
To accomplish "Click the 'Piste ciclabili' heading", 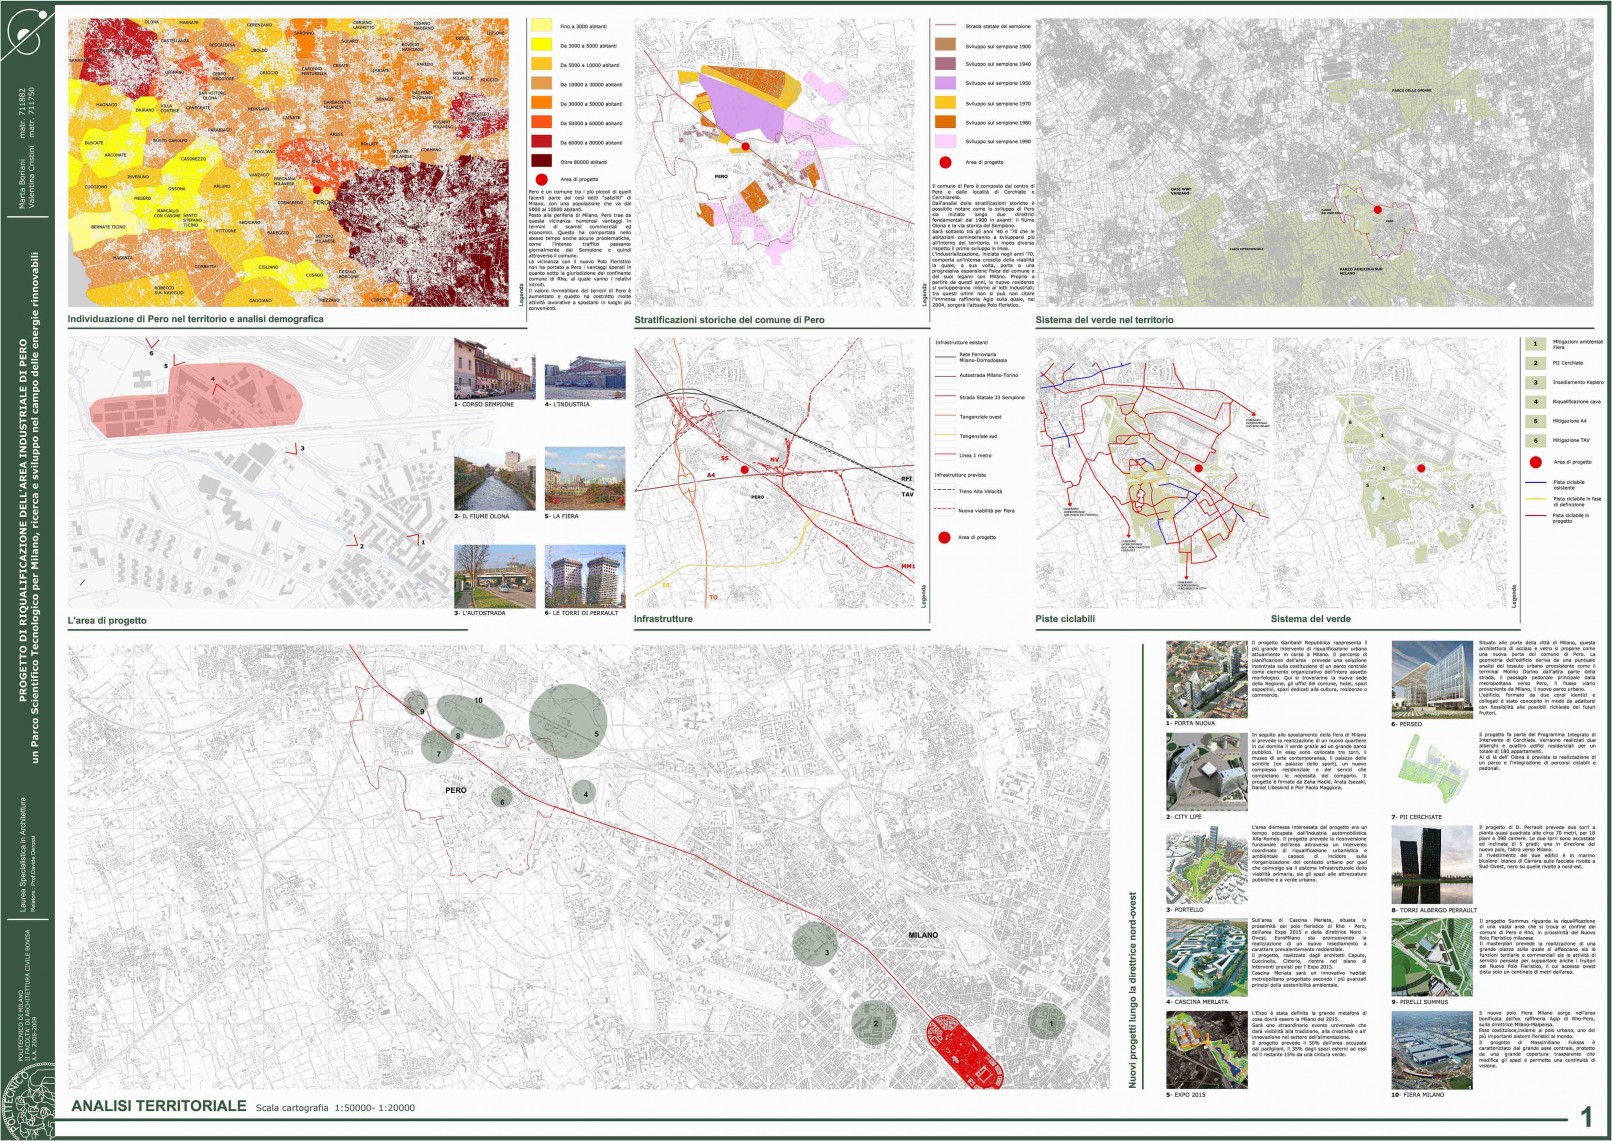I will [1065, 619].
